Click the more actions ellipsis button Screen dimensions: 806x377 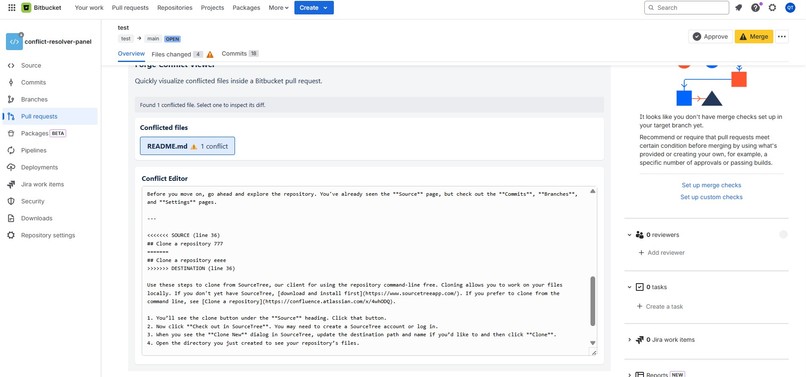[x=782, y=37]
